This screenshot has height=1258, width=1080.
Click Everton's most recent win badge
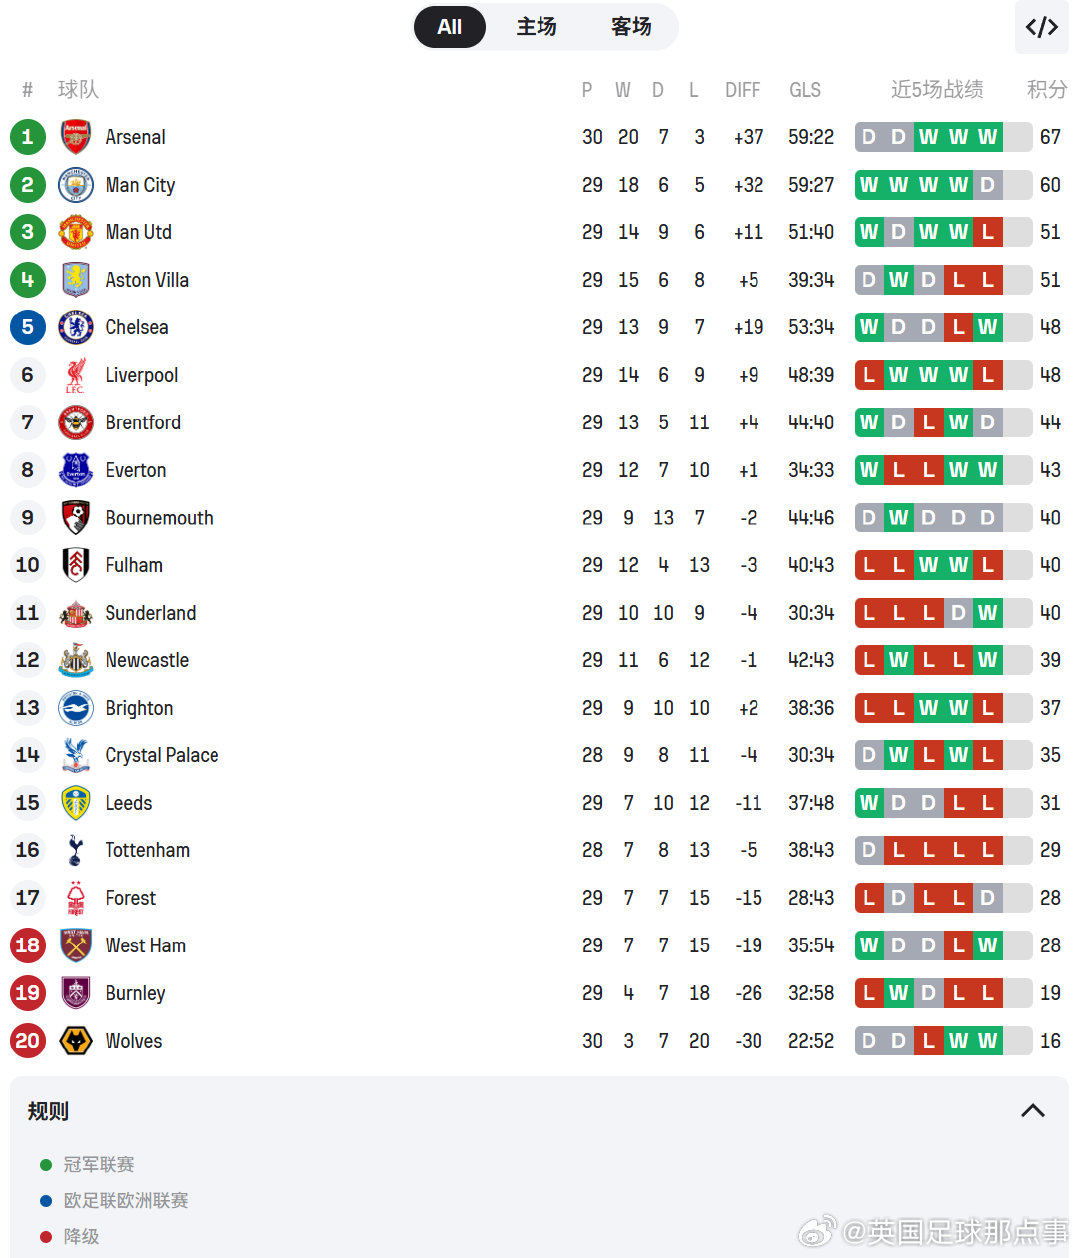[988, 470]
